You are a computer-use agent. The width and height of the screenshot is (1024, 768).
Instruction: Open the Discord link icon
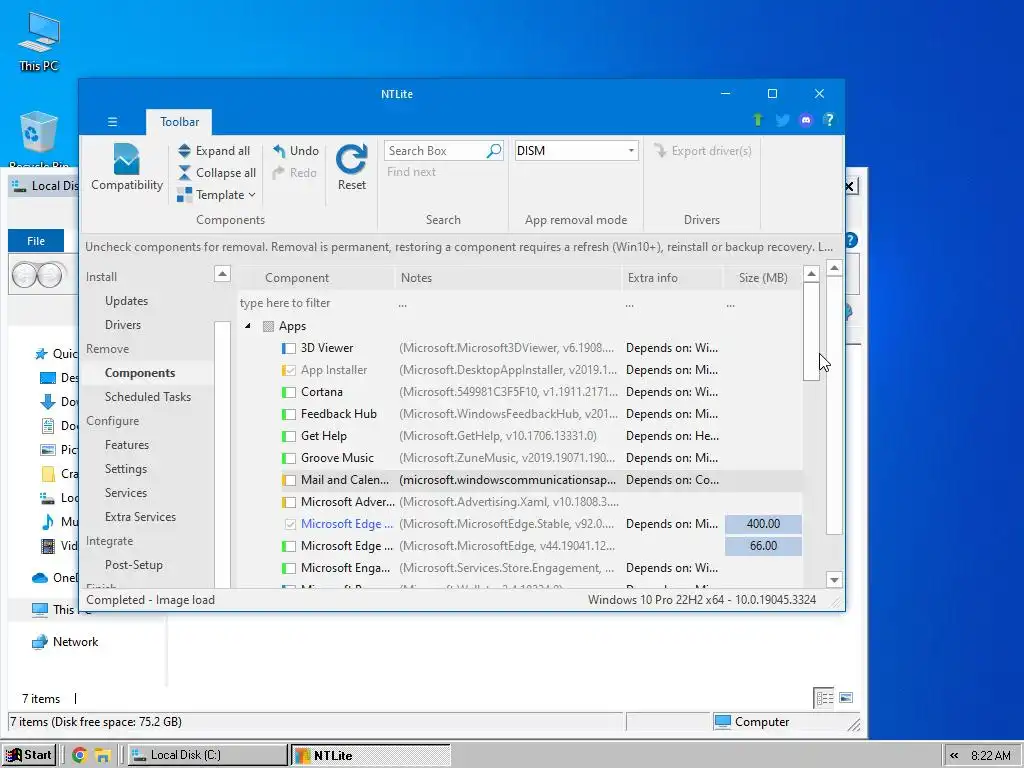(x=806, y=120)
